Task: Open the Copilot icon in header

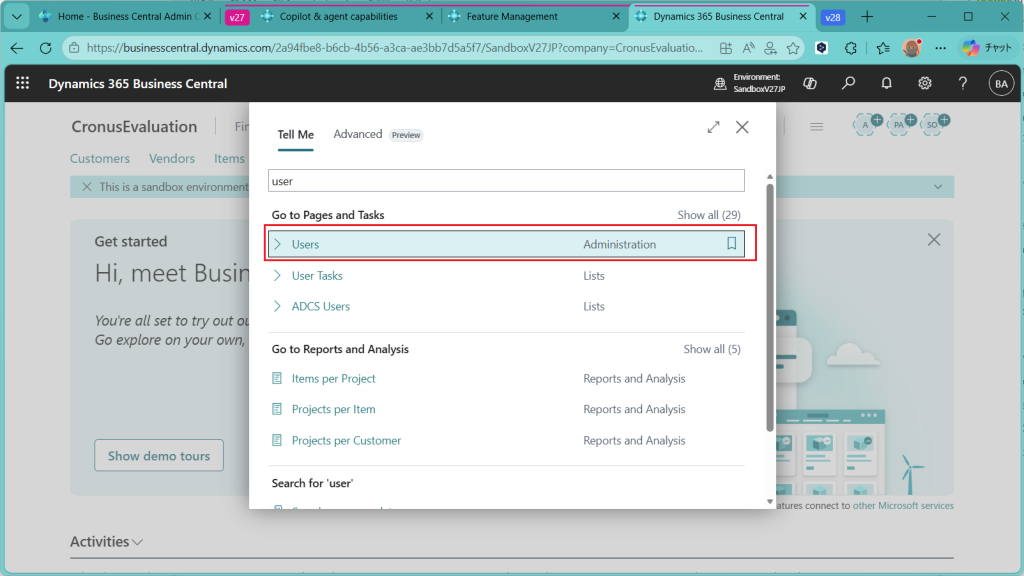Action: pos(810,84)
